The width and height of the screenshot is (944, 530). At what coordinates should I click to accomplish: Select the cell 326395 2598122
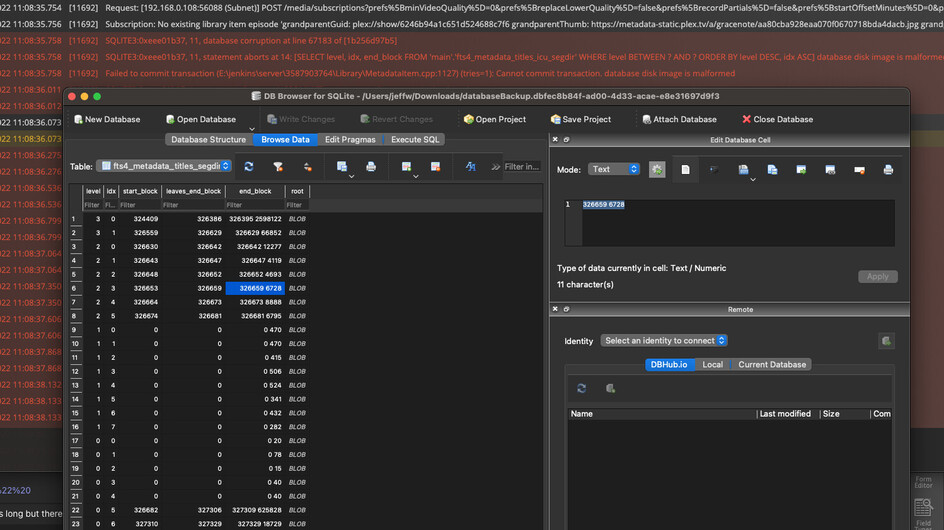coord(255,219)
